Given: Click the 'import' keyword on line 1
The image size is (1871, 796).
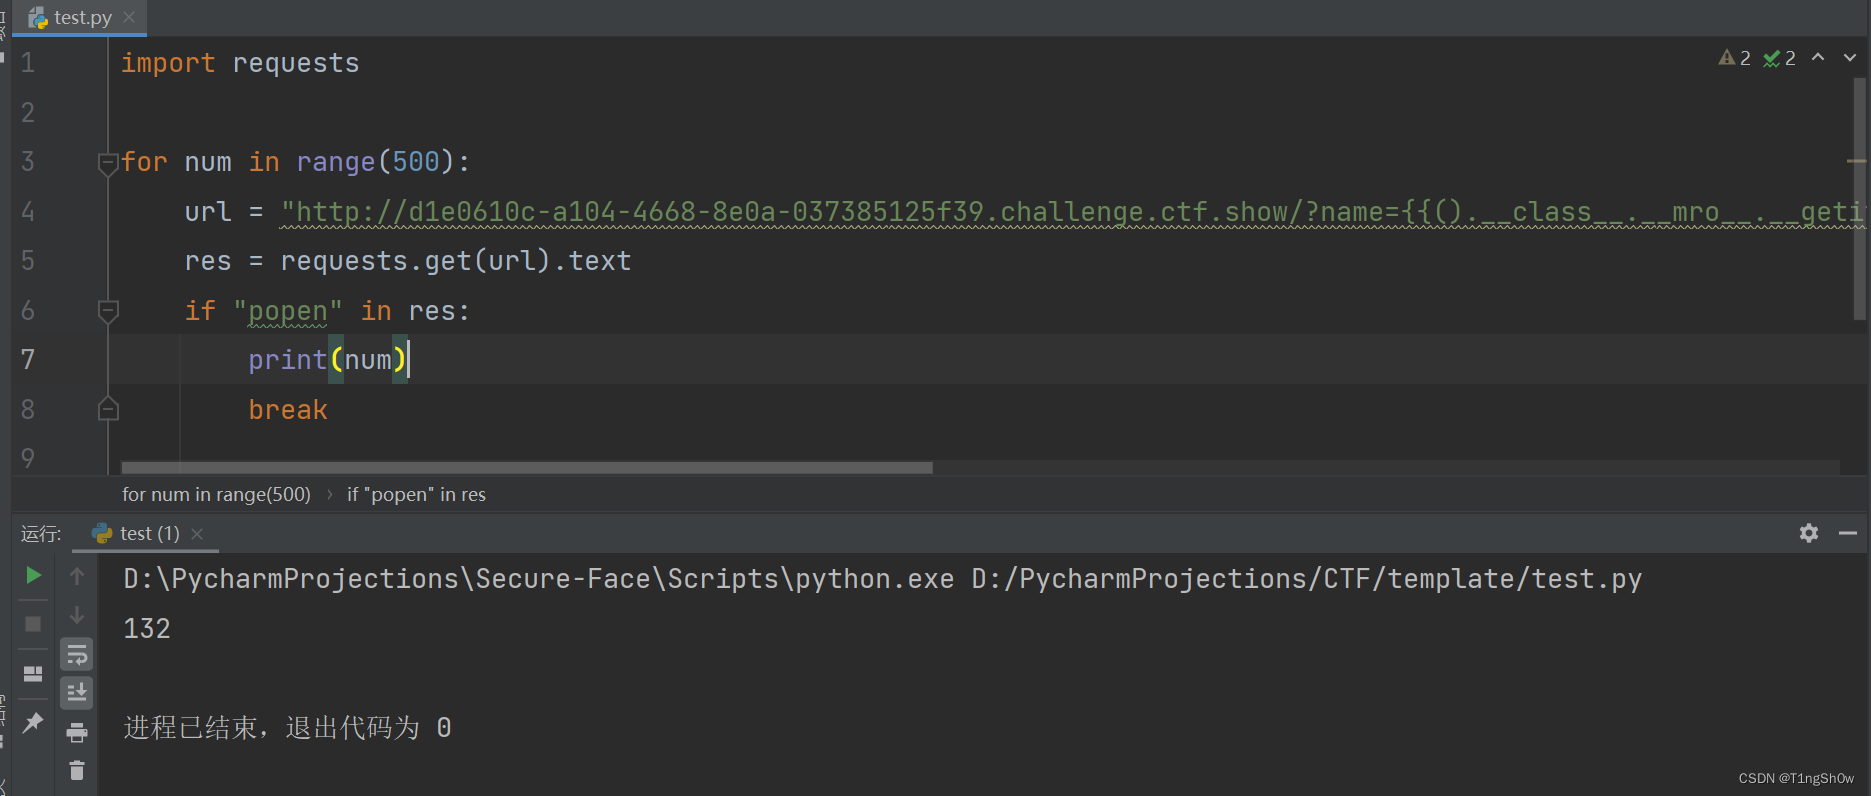Looking at the screenshot, I should (168, 63).
